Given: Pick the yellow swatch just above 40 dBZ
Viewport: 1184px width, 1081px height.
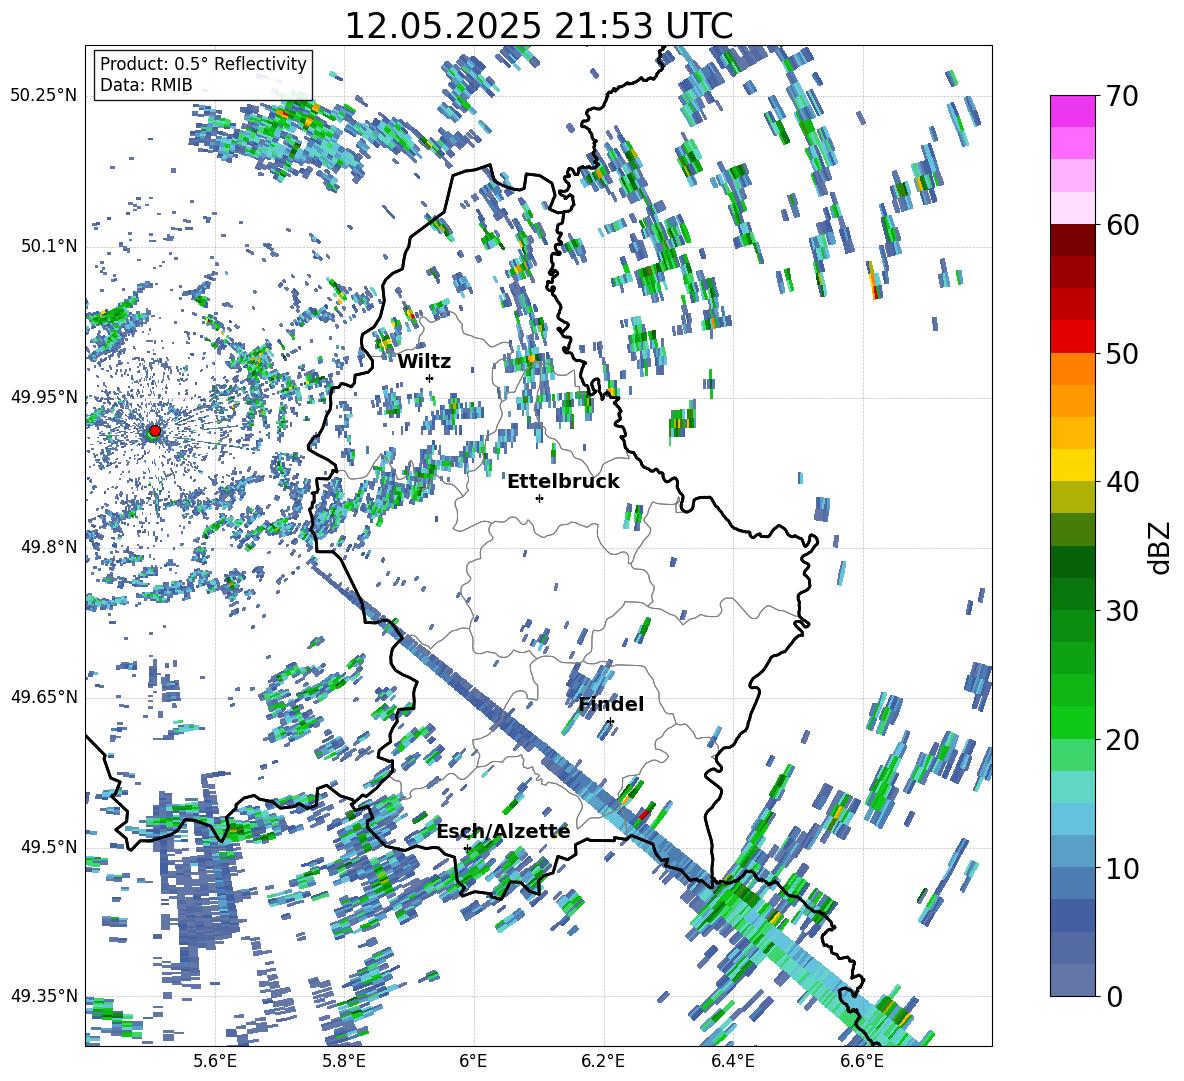Looking at the screenshot, I should (1072, 465).
